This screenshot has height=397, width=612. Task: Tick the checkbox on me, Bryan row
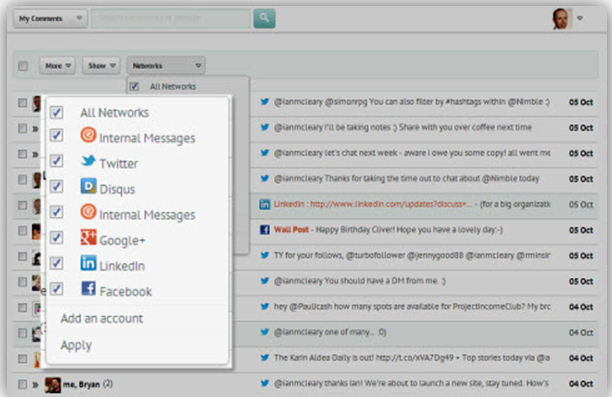click(23, 384)
